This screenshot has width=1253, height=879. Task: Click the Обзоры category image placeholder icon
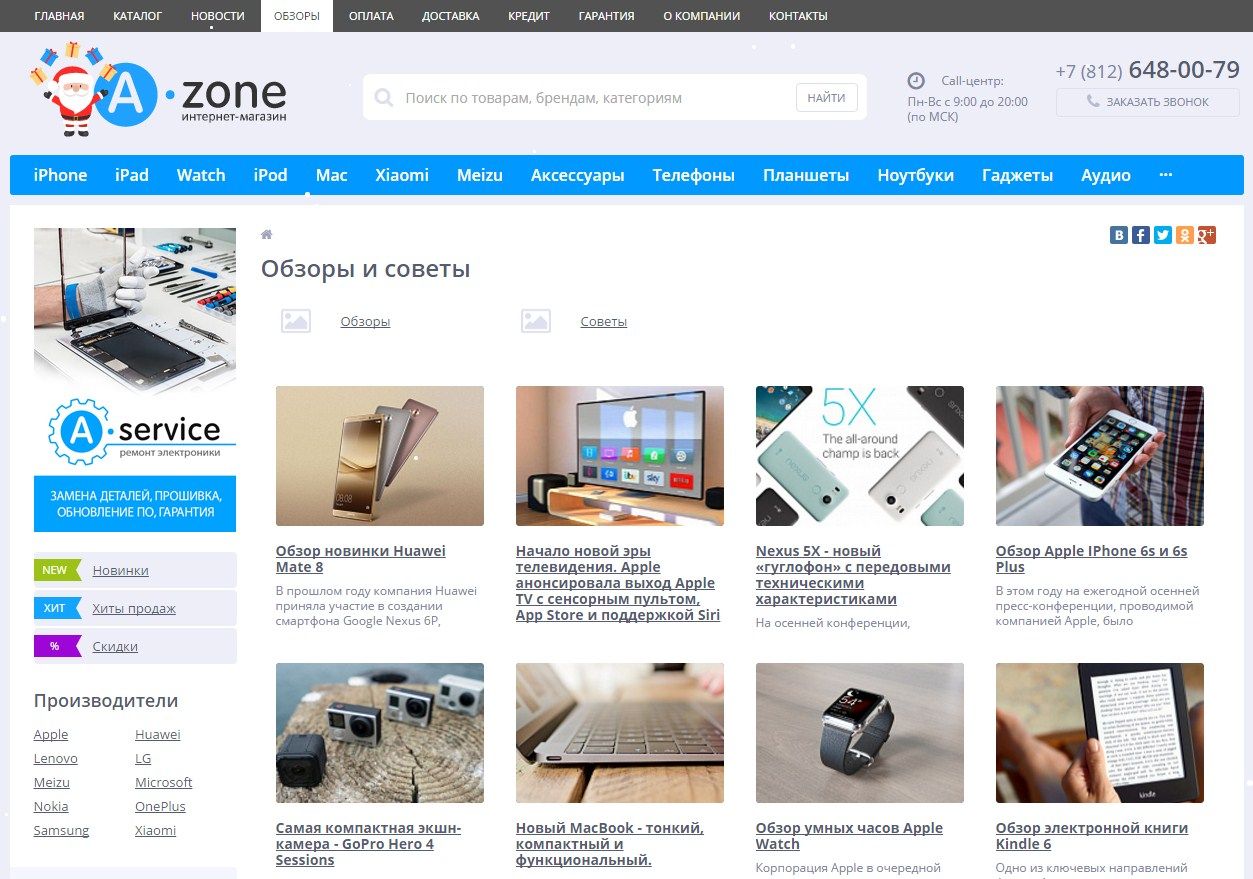296,321
